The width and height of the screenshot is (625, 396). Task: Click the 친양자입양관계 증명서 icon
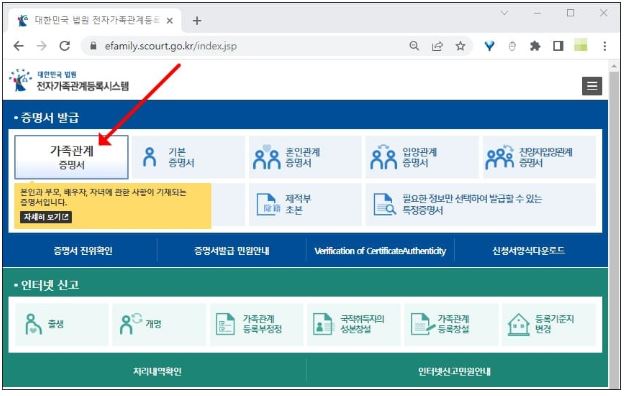tap(500, 158)
